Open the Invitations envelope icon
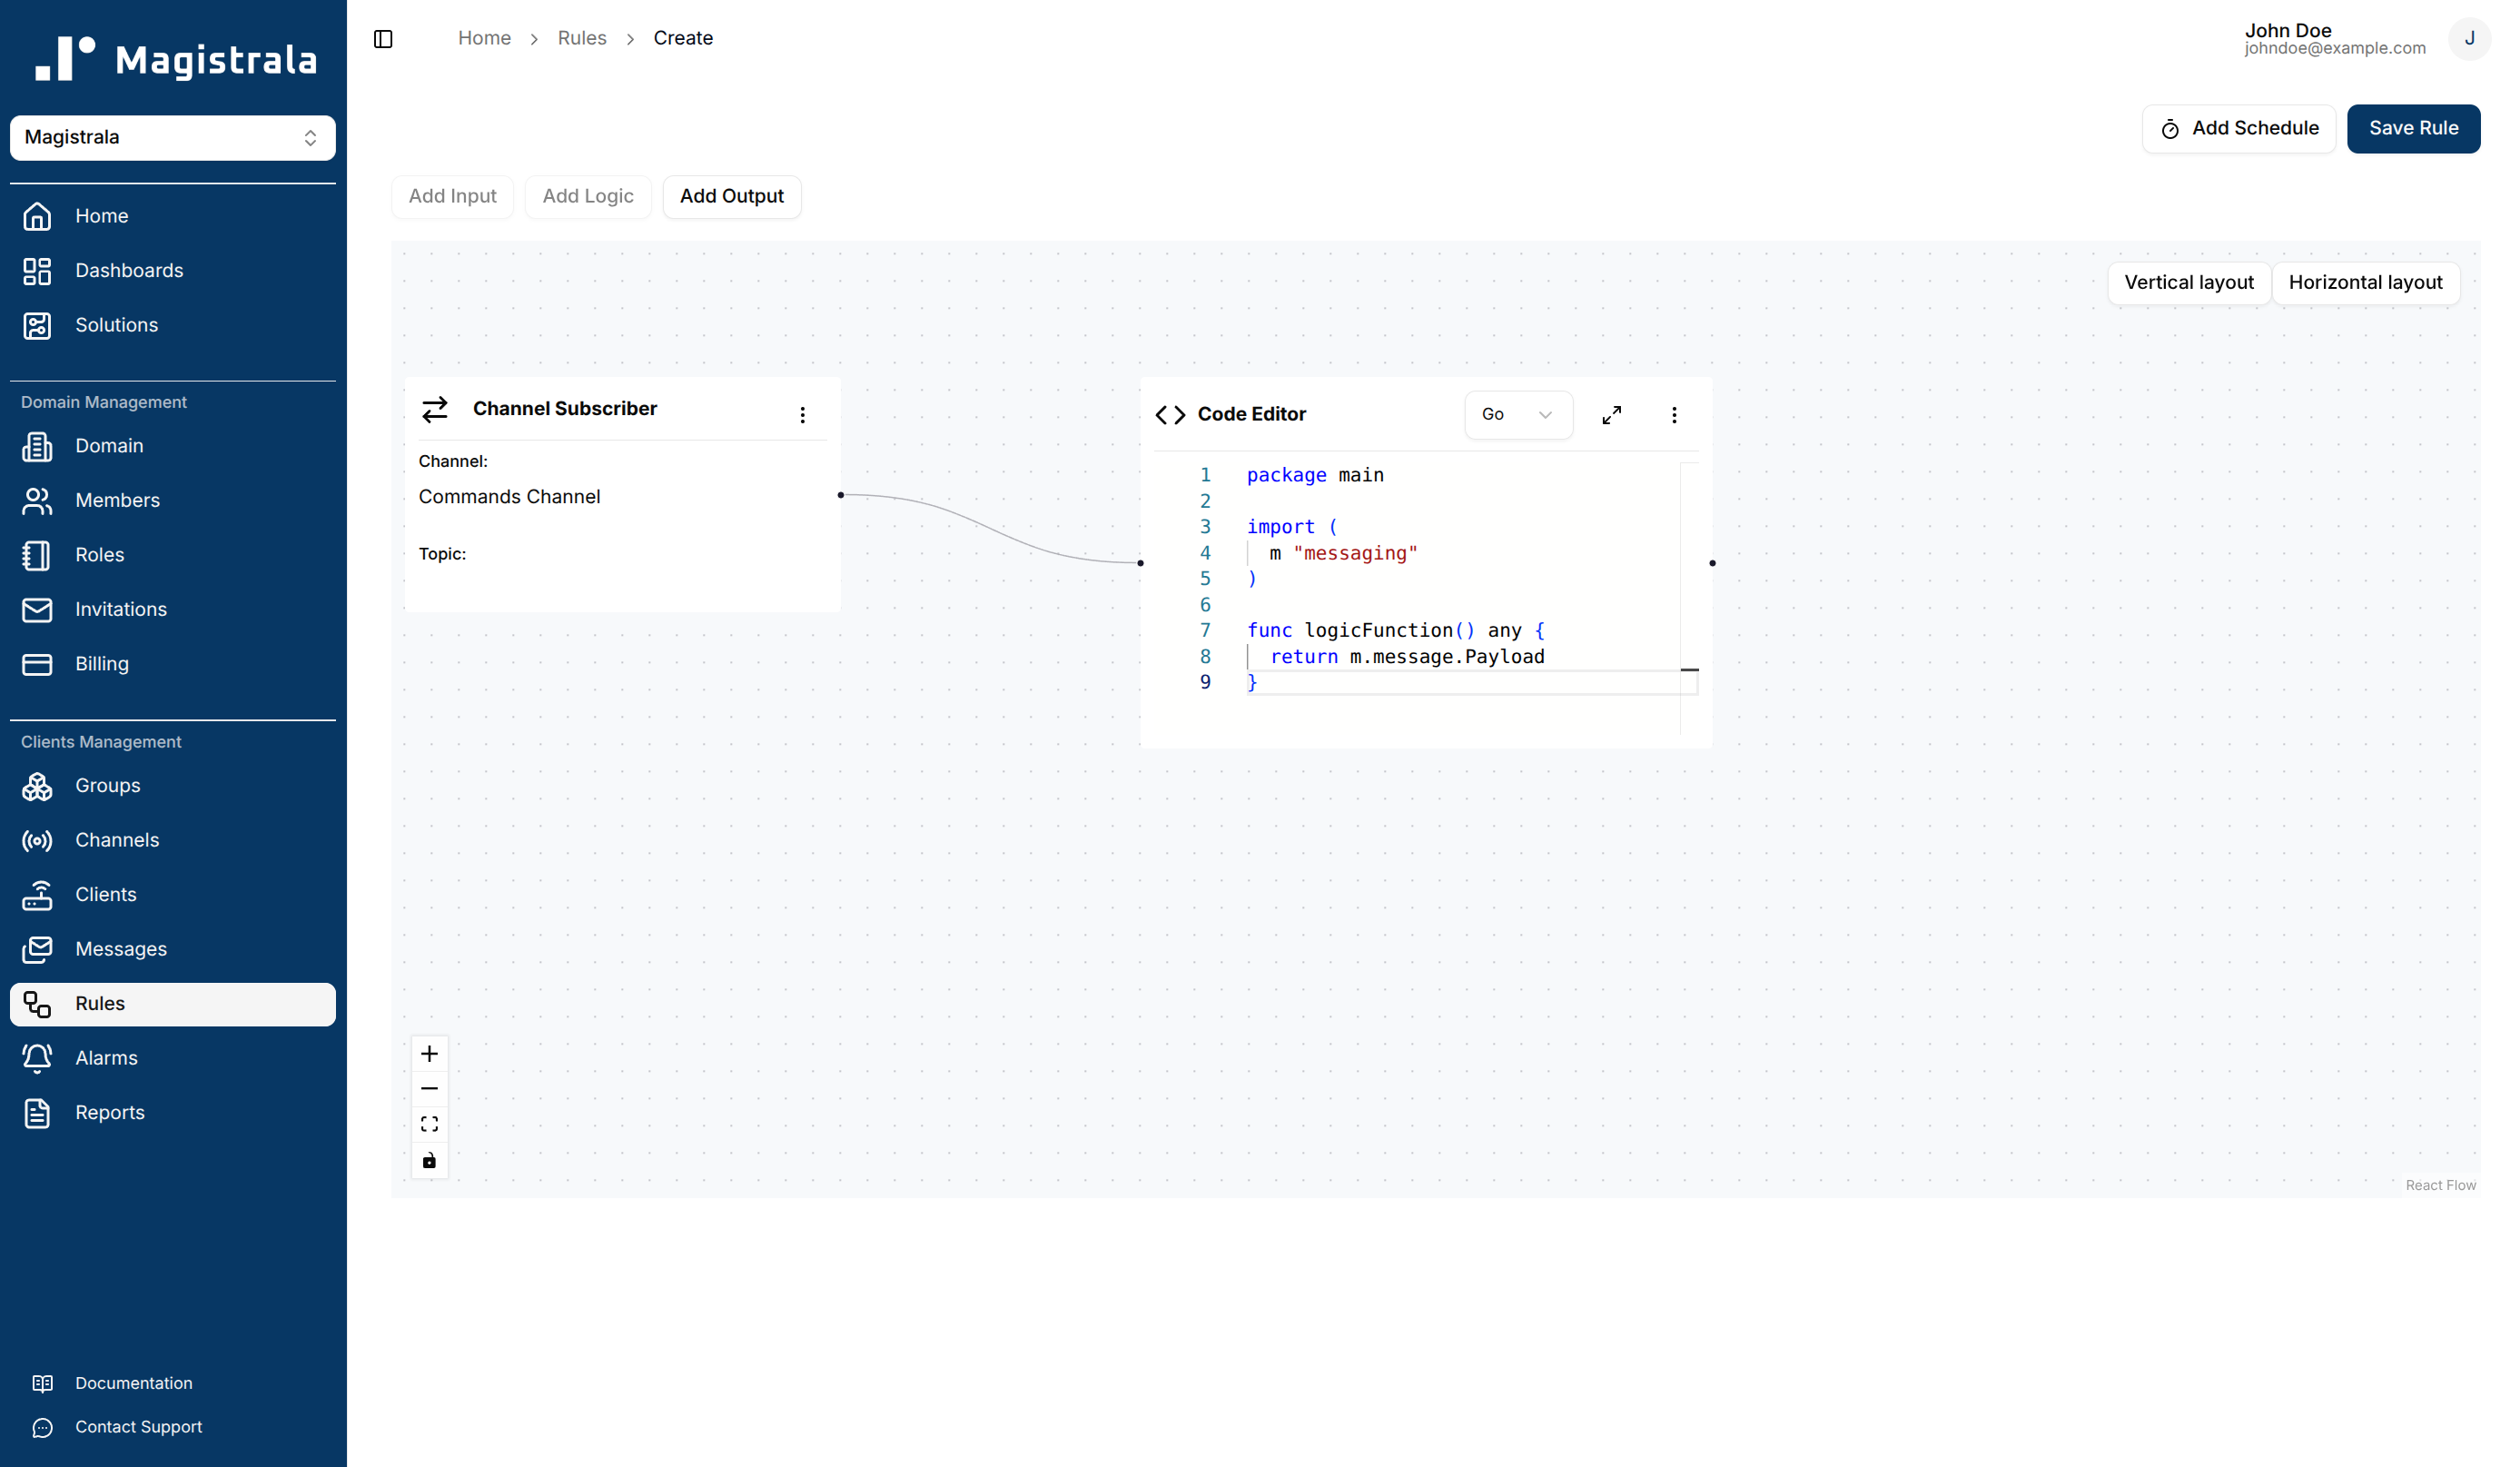The height and width of the screenshot is (1467, 2520). (37, 609)
